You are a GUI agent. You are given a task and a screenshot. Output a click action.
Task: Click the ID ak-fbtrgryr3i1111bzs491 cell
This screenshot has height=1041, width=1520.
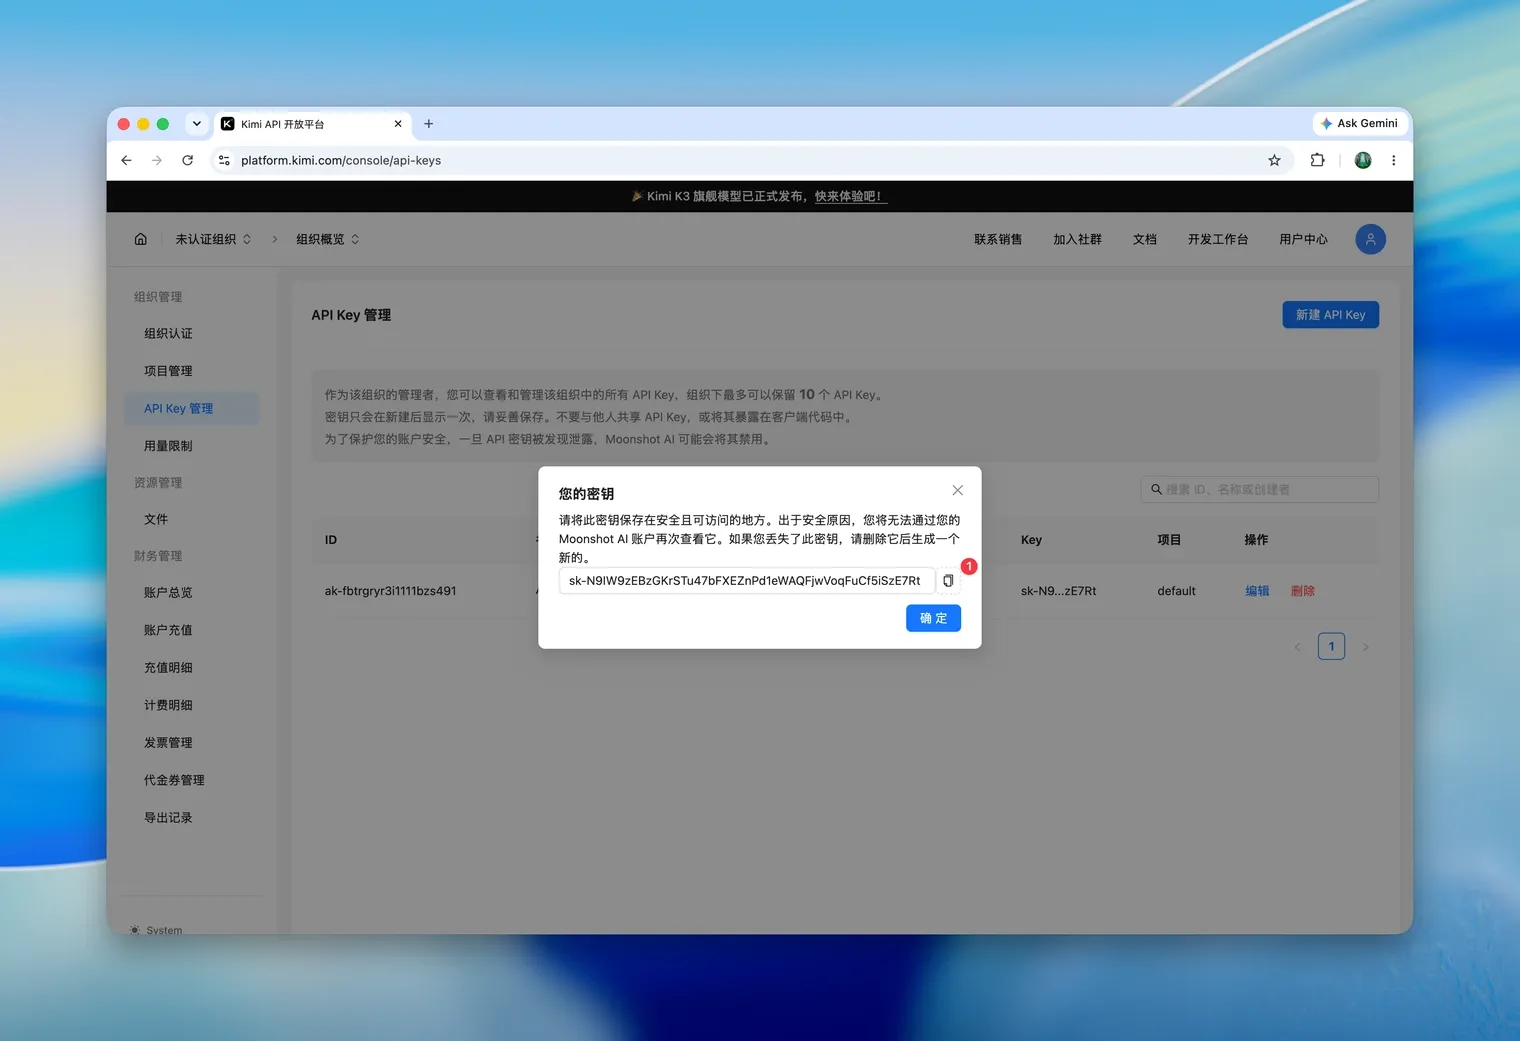pos(390,591)
